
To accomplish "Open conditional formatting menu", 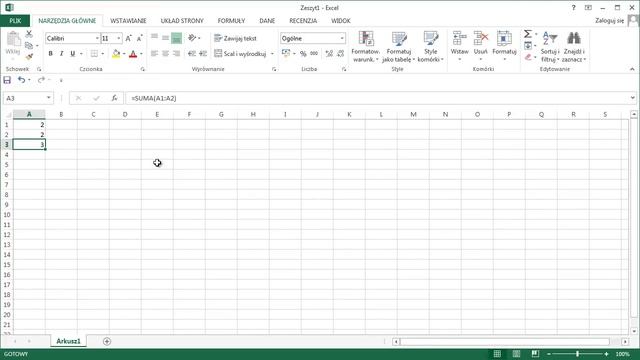I will coord(365,47).
